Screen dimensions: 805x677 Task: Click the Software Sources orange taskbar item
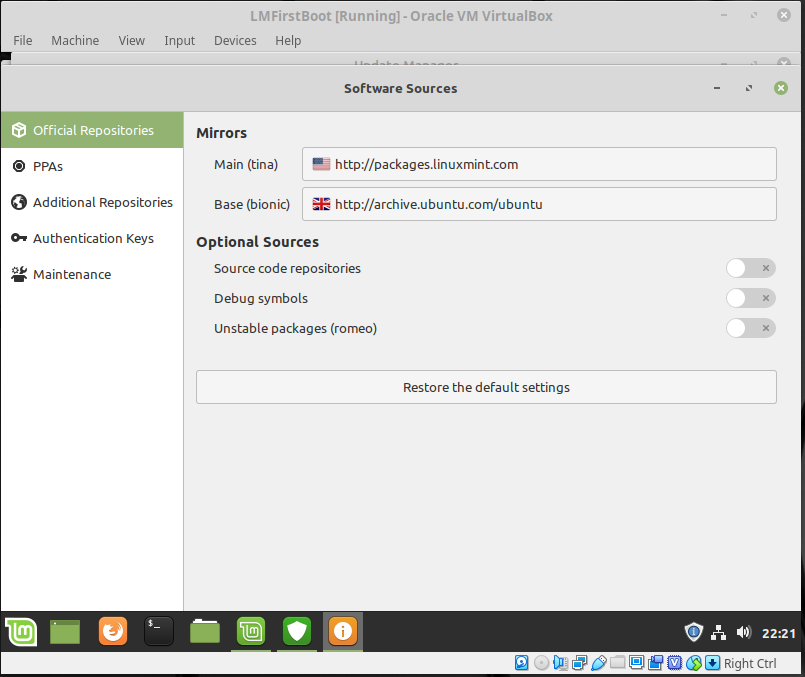[343, 631]
